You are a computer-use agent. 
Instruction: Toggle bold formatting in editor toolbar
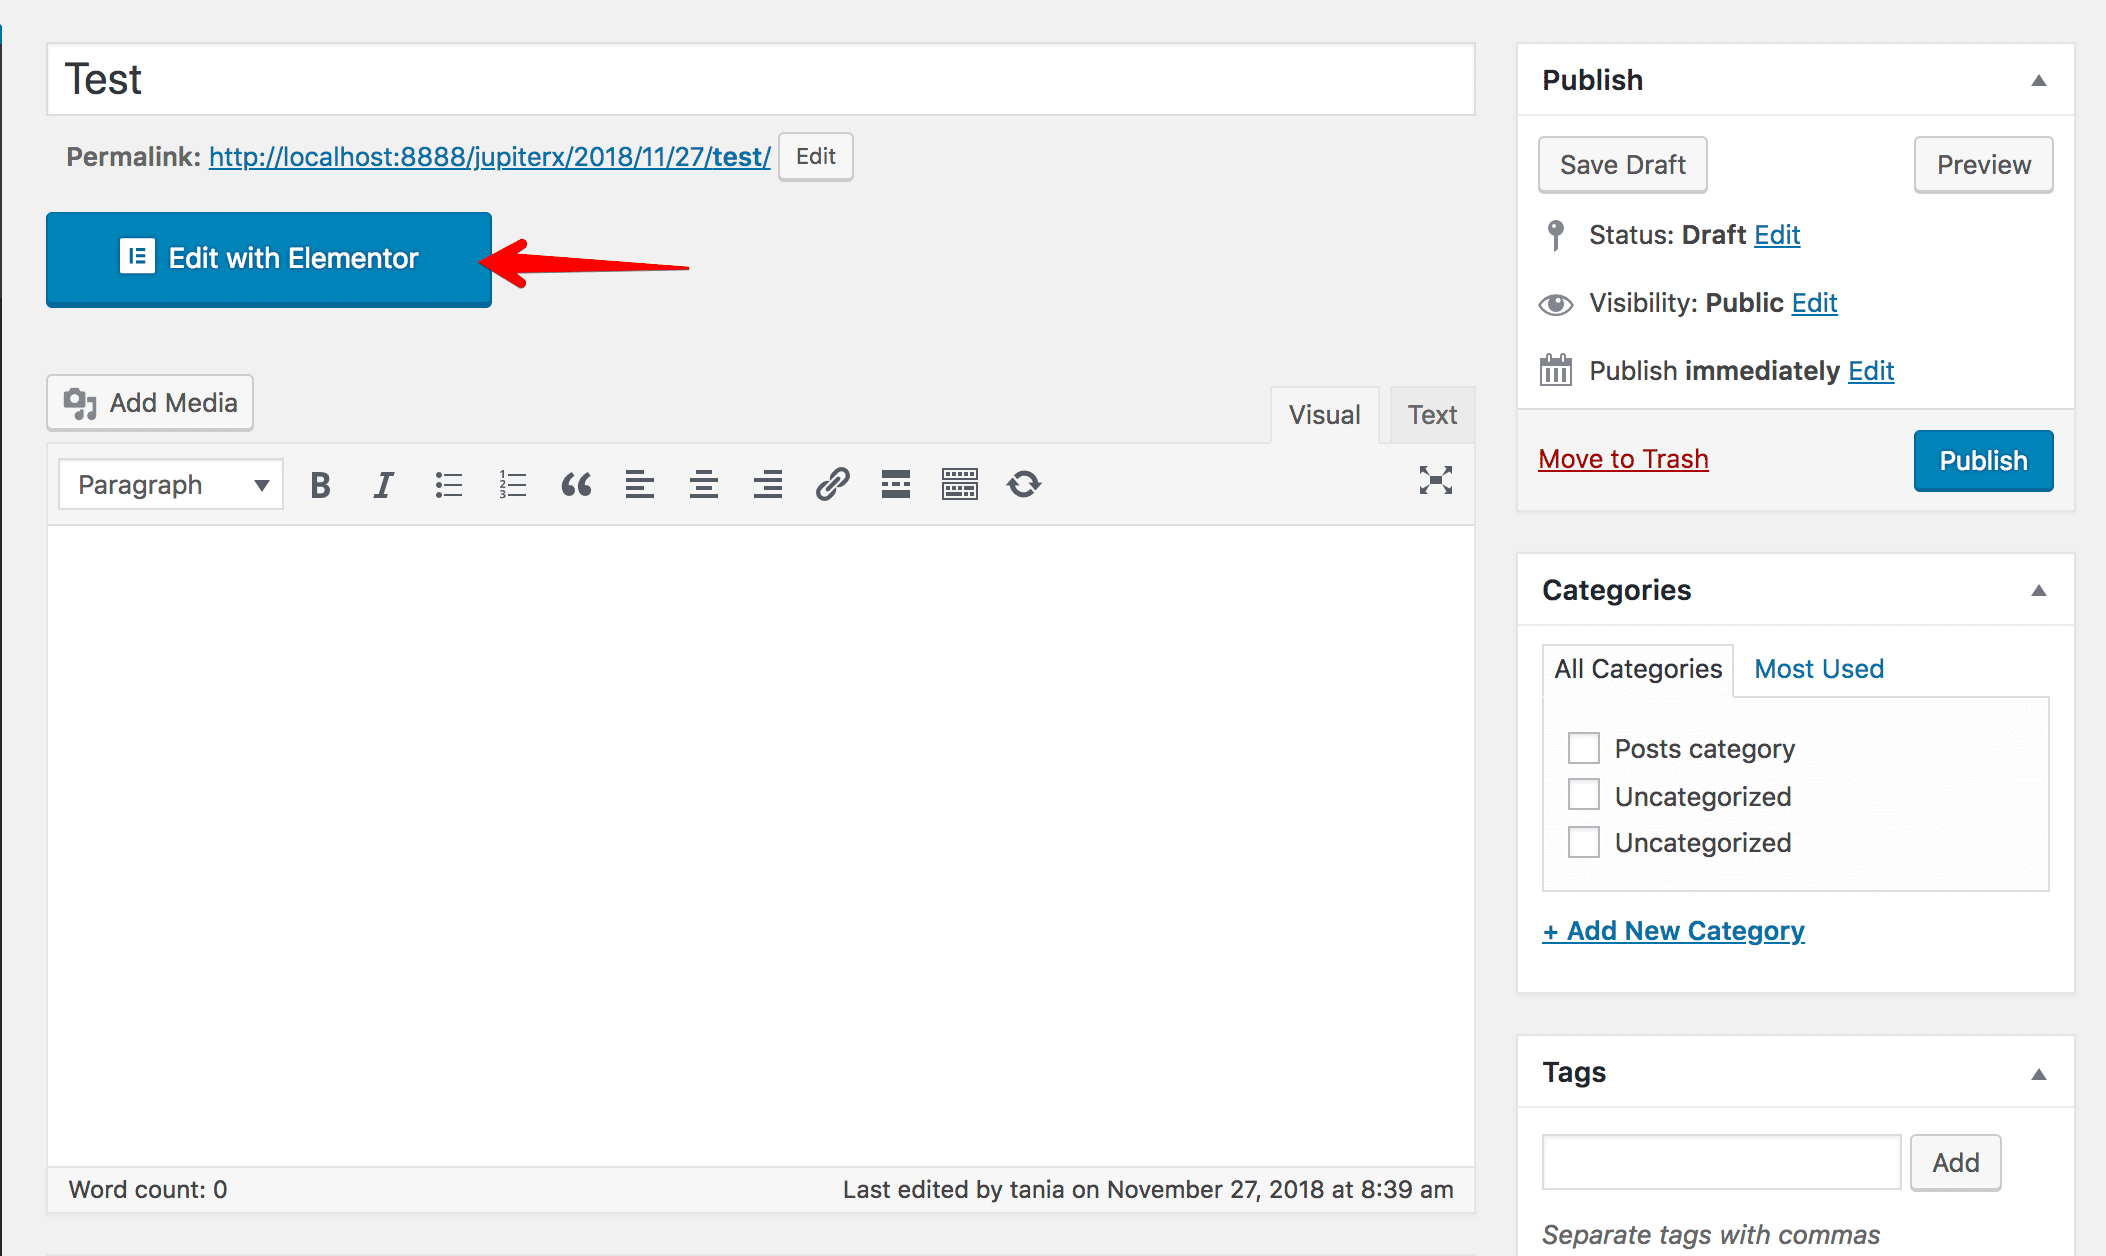(320, 485)
